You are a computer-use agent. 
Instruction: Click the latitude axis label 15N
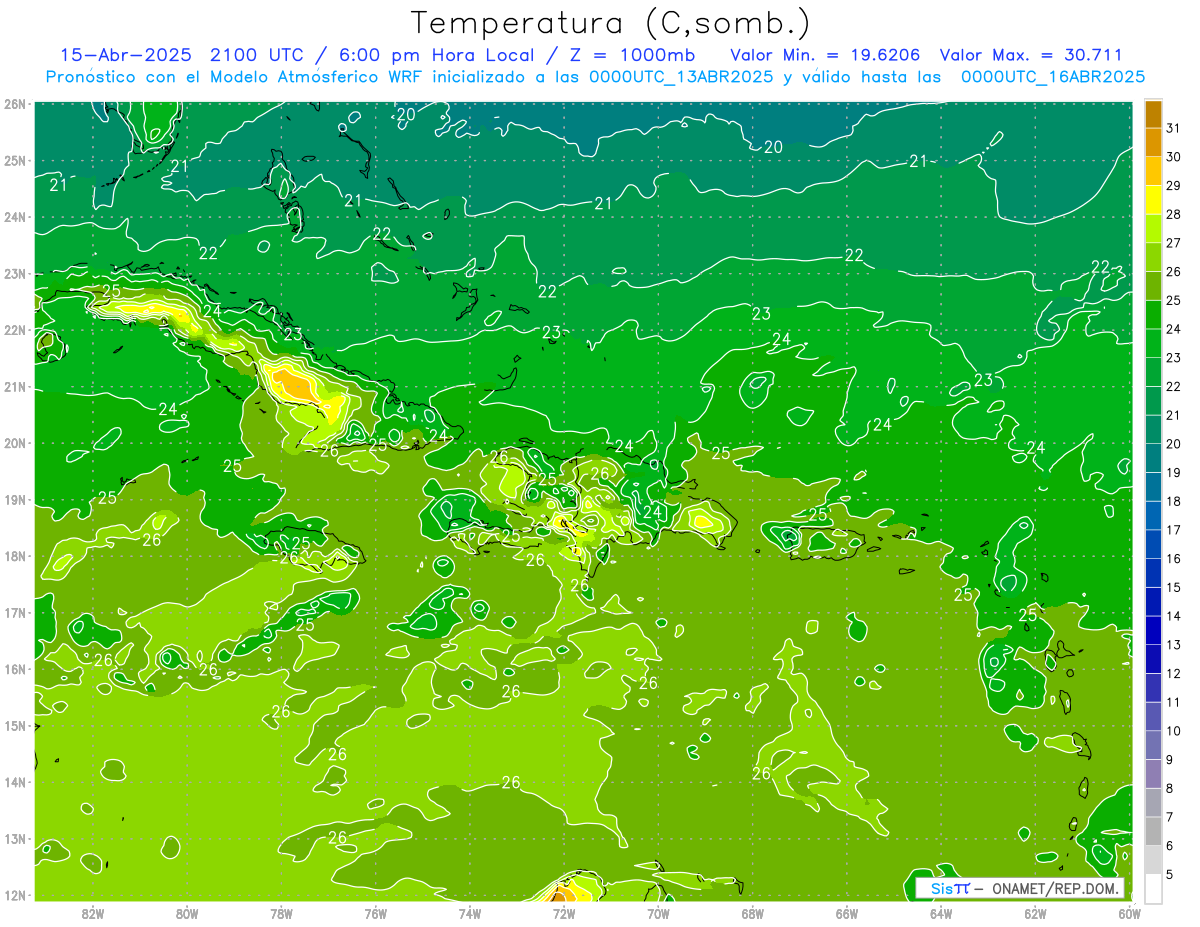(x=15, y=725)
